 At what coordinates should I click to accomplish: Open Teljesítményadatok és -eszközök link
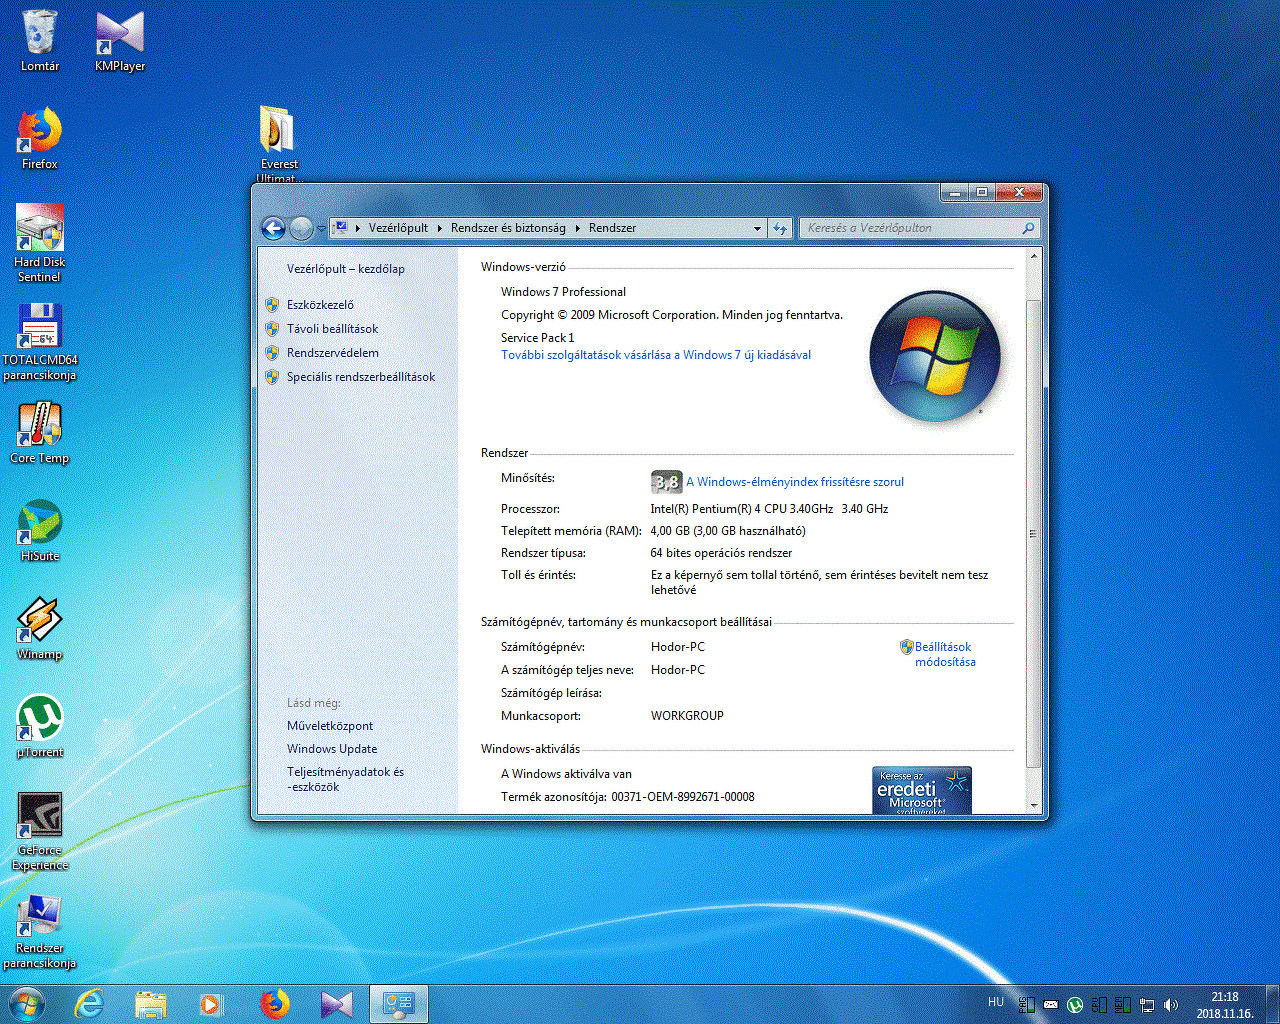tap(345, 779)
